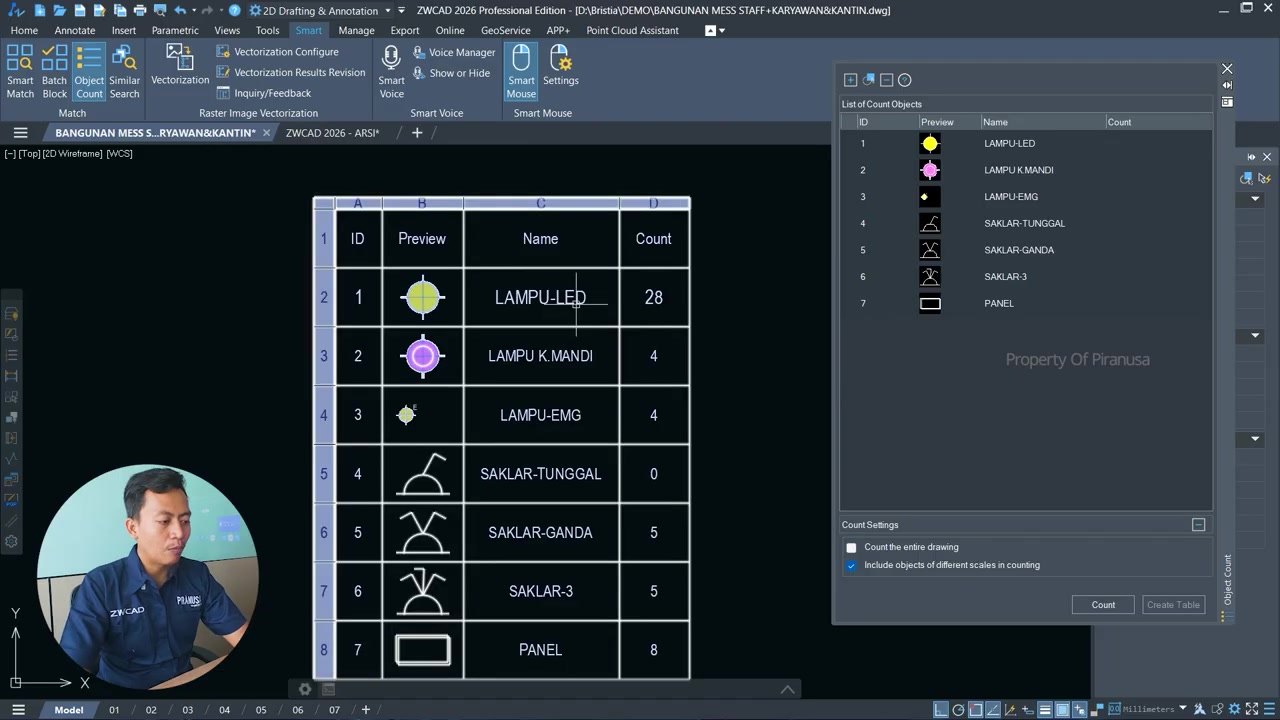Viewport: 1280px width, 720px height.
Task: Click the Print icon in quick access toolbar
Action: point(139,10)
